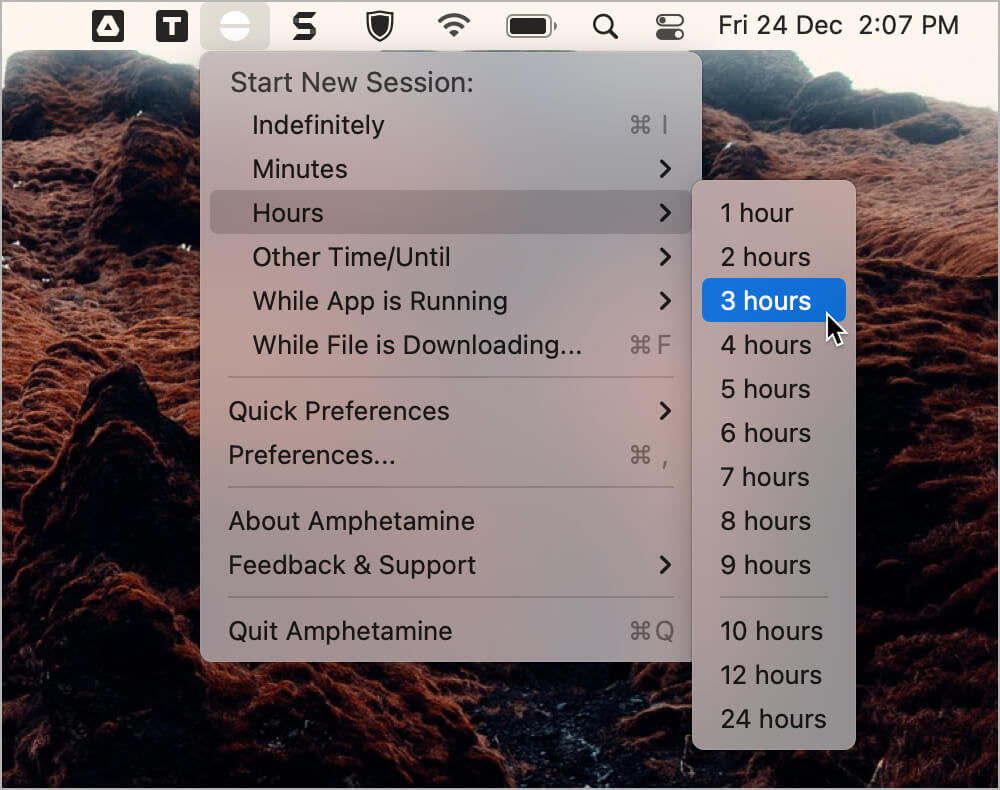Click the chevron beside Other Time/Until

[x=665, y=257]
